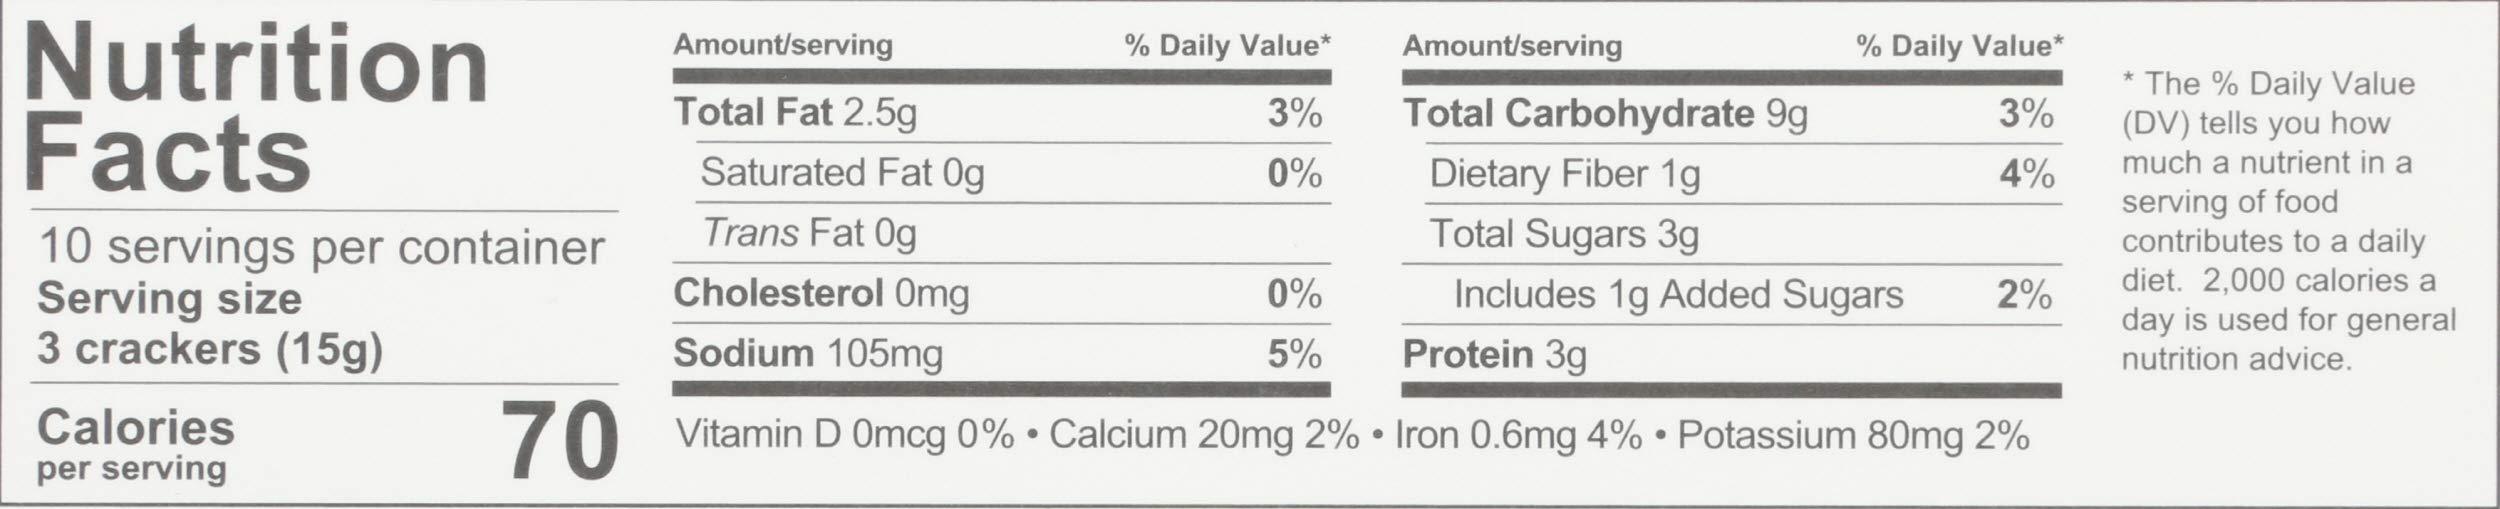Click the Dietary Fiber 1g row
This screenshot has width=2500, height=509.
click(1745, 174)
